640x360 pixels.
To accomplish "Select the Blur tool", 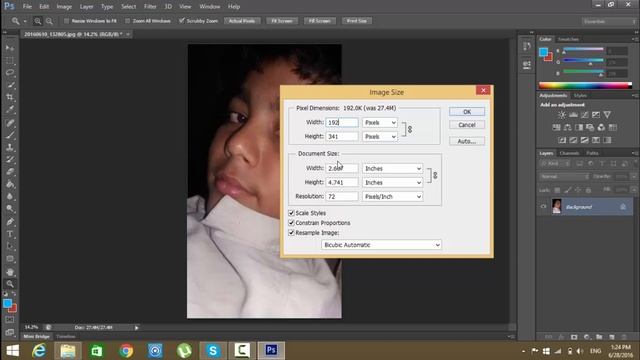I will click(10, 196).
